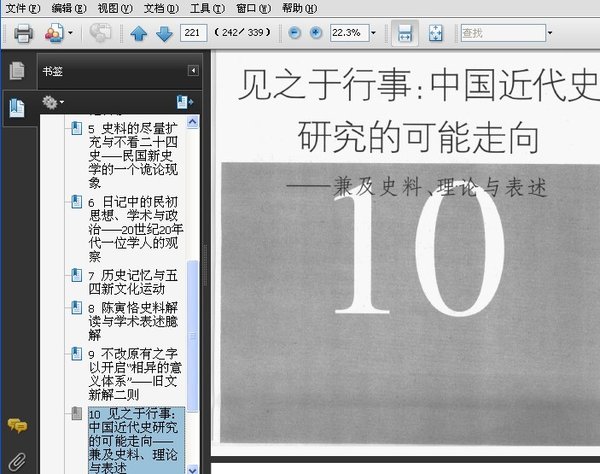
Task: Click the bookmark icon beside item 6
Action: pos(77,202)
